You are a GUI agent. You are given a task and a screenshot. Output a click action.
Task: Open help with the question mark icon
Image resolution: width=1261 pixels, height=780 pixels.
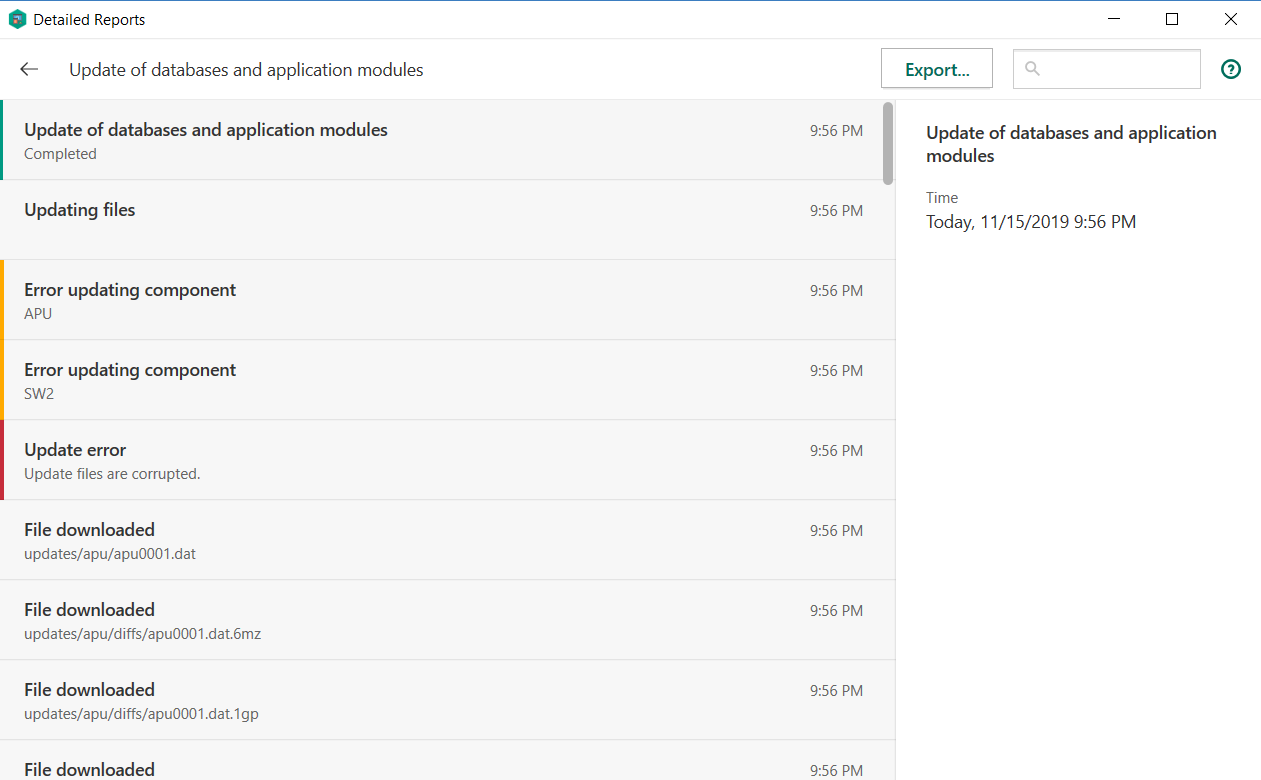tap(1231, 69)
